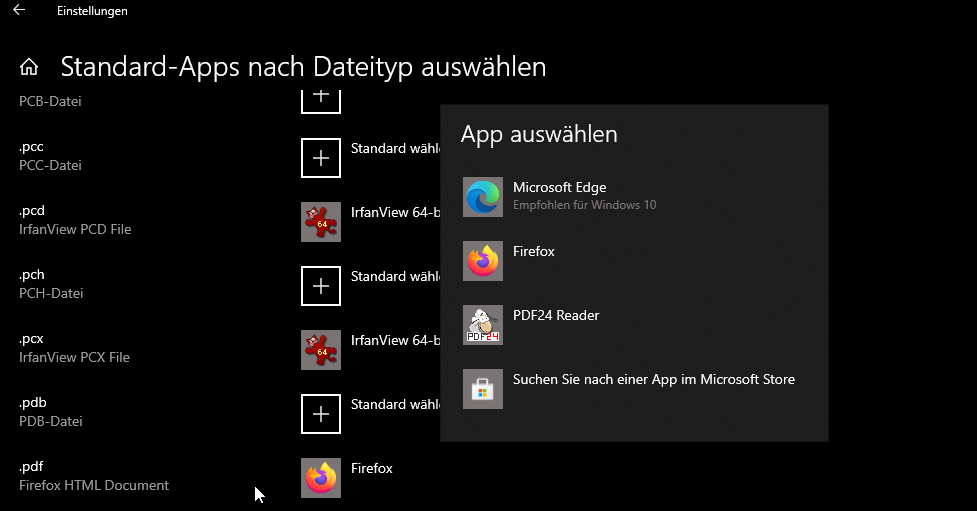
Task: Click 'IrfanView PCX File' description
Action: click(x=74, y=357)
